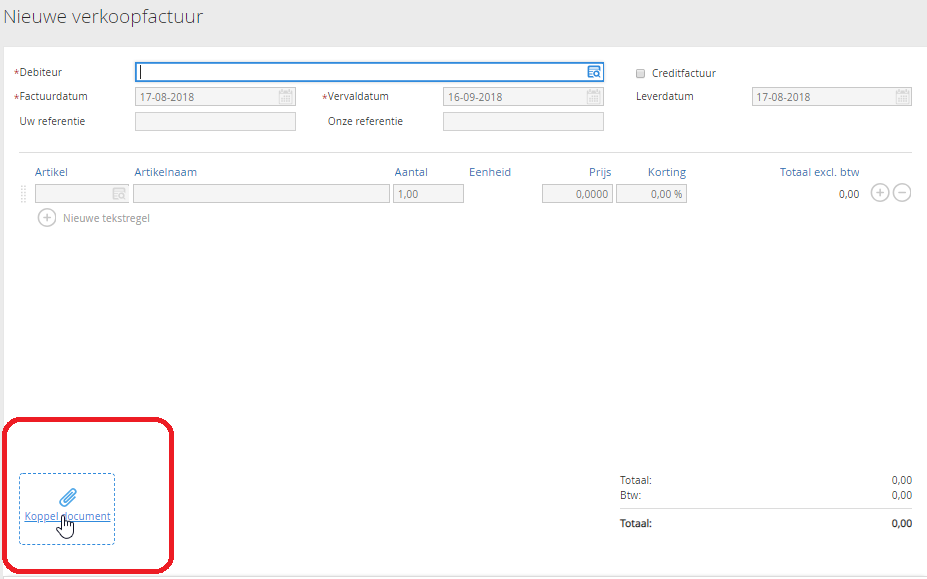Open the Debiteur lookup search icon

coord(594,72)
